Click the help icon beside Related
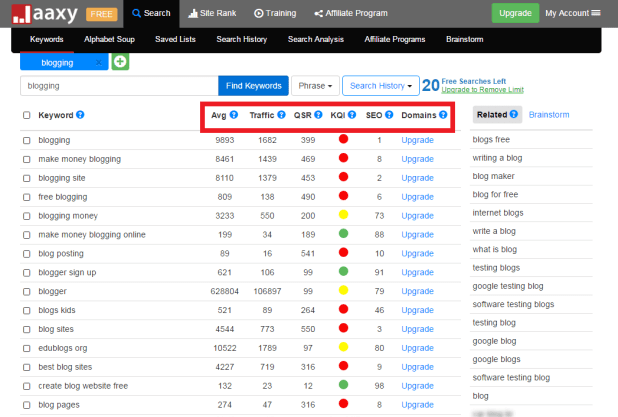The width and height of the screenshot is (618, 417). [x=514, y=114]
